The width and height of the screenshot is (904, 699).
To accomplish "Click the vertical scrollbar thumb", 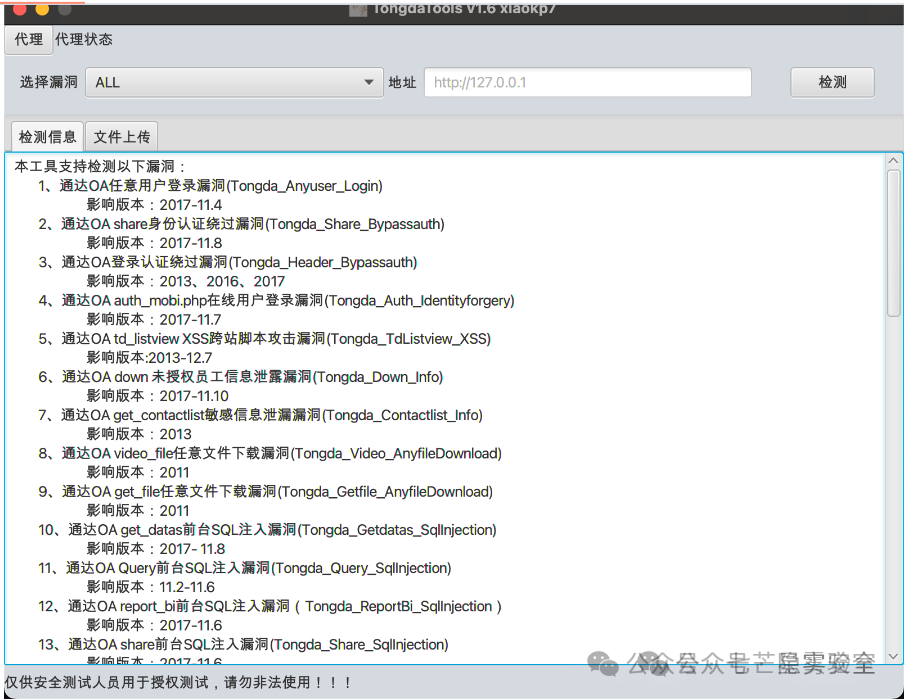I will point(893,243).
